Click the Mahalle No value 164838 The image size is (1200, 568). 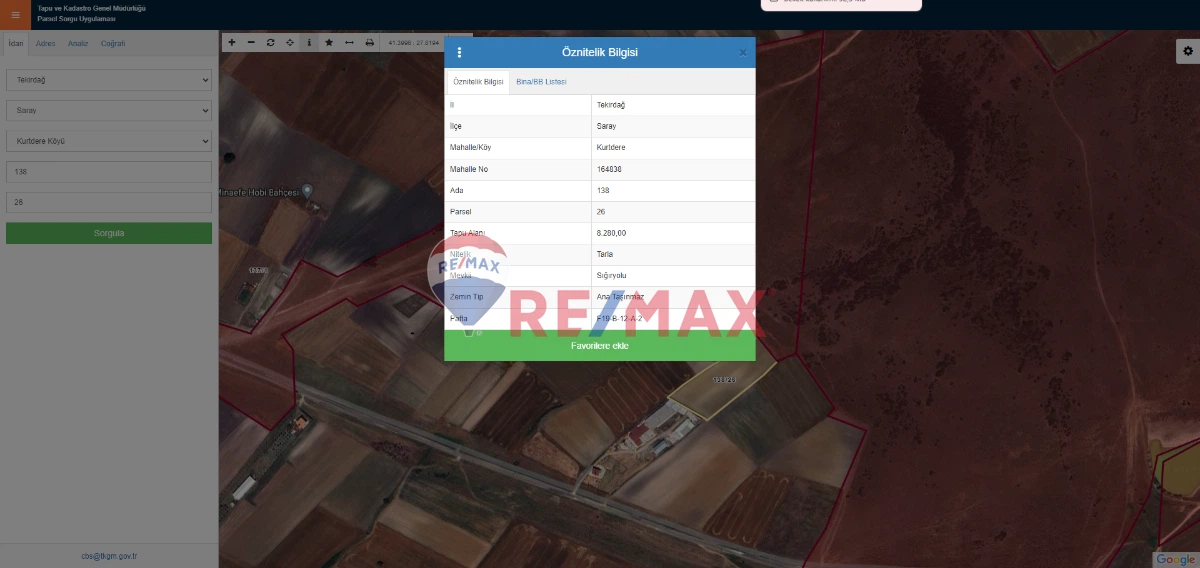coord(673,169)
